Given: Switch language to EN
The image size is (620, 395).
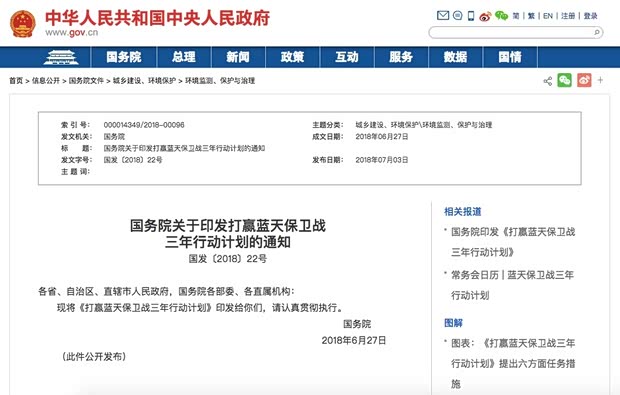Looking at the screenshot, I should click(x=548, y=16).
